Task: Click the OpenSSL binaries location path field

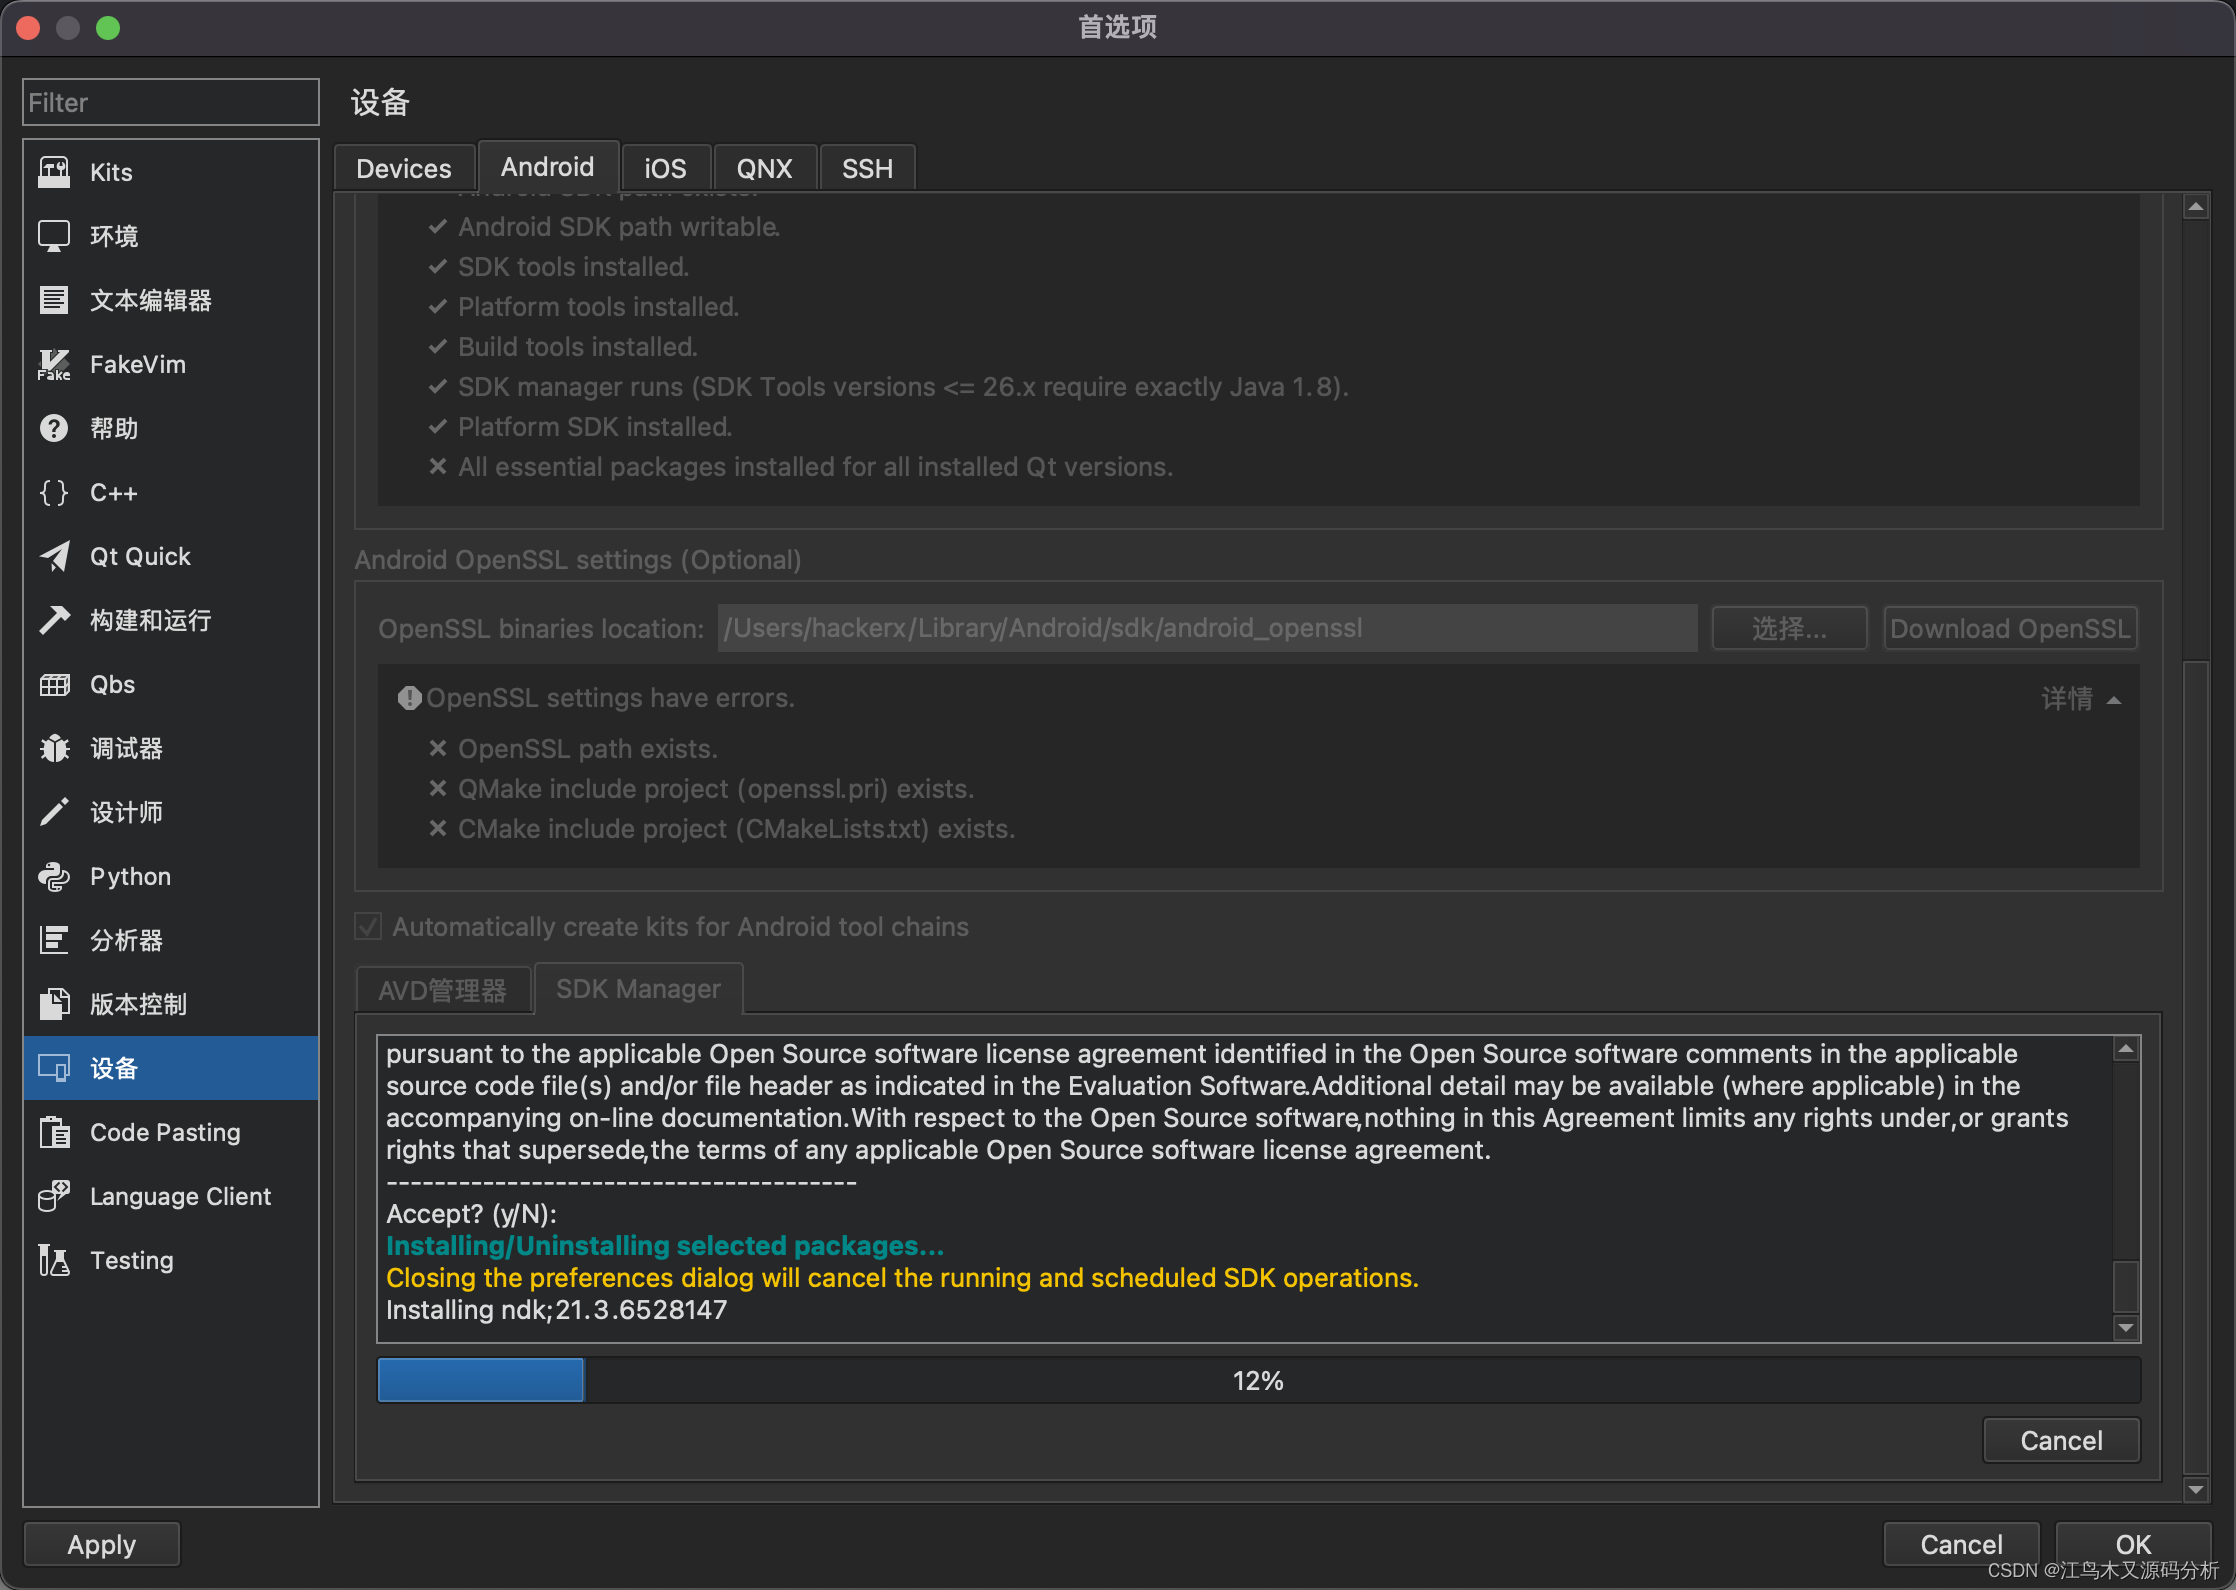Action: [1207, 628]
